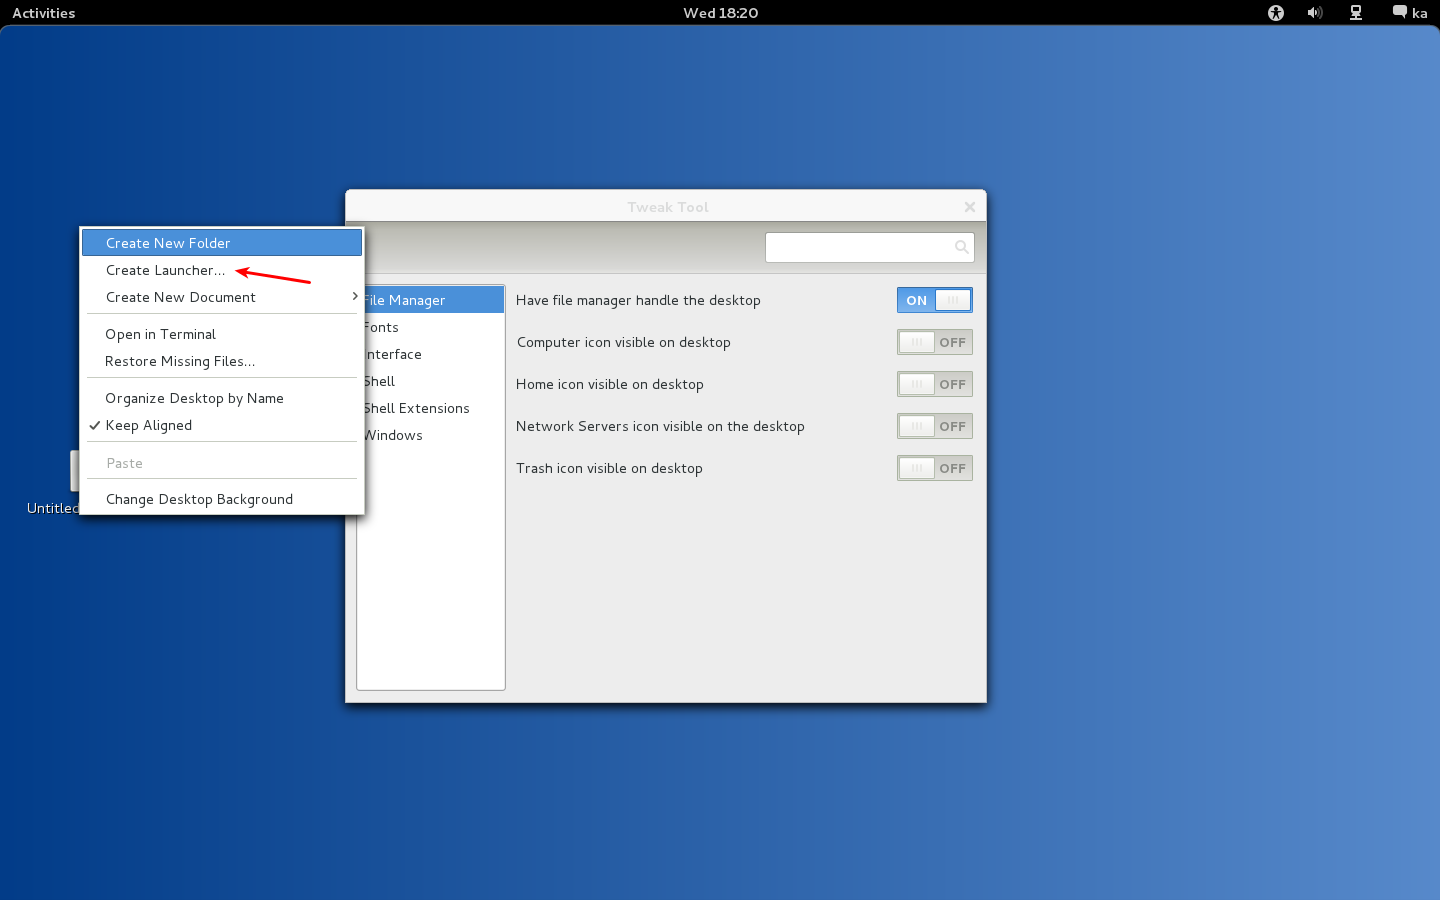Select Open in Terminal

(x=160, y=334)
